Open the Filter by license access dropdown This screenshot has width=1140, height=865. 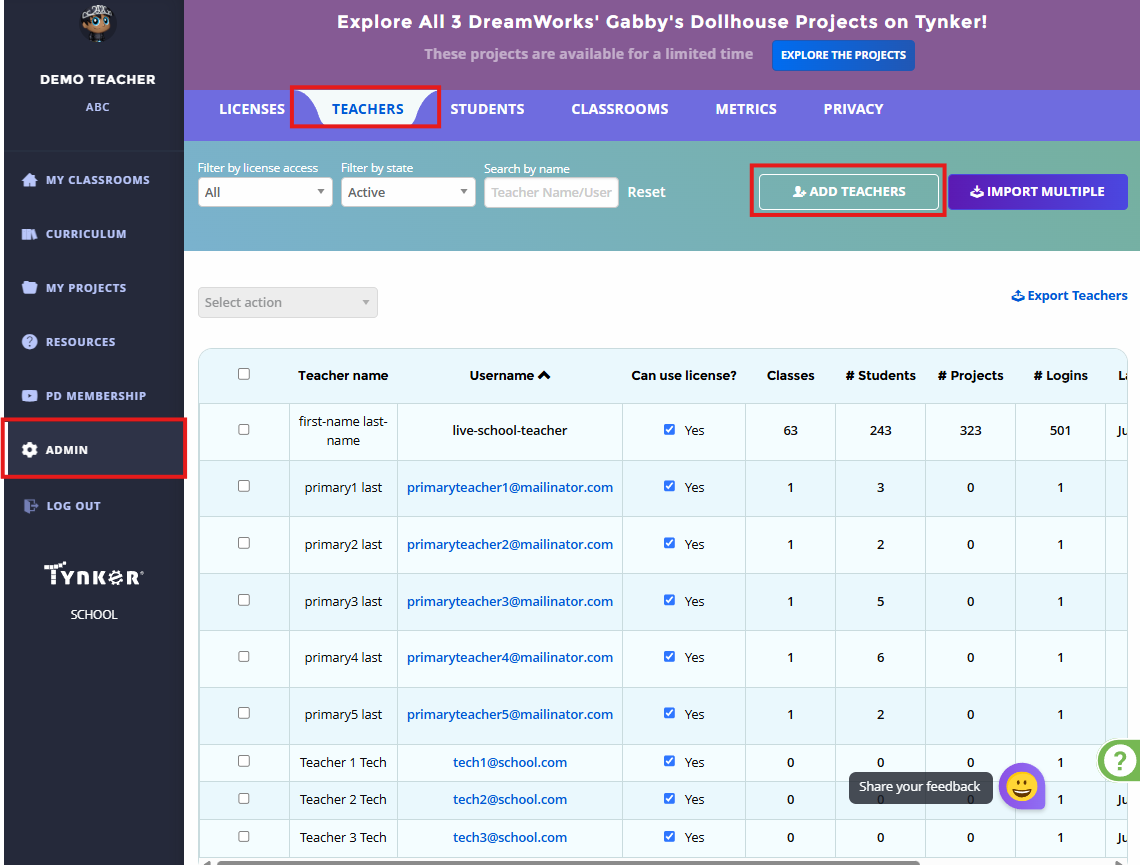coord(265,192)
